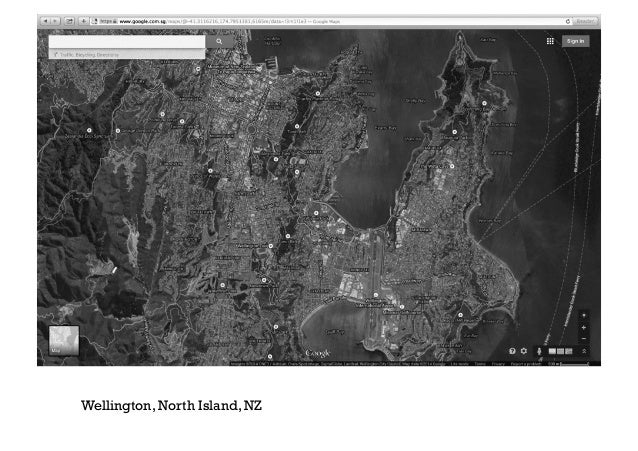This screenshot has width=638, height=451.
Task: Expand the imagery strip with double chevron
Action: point(584,351)
